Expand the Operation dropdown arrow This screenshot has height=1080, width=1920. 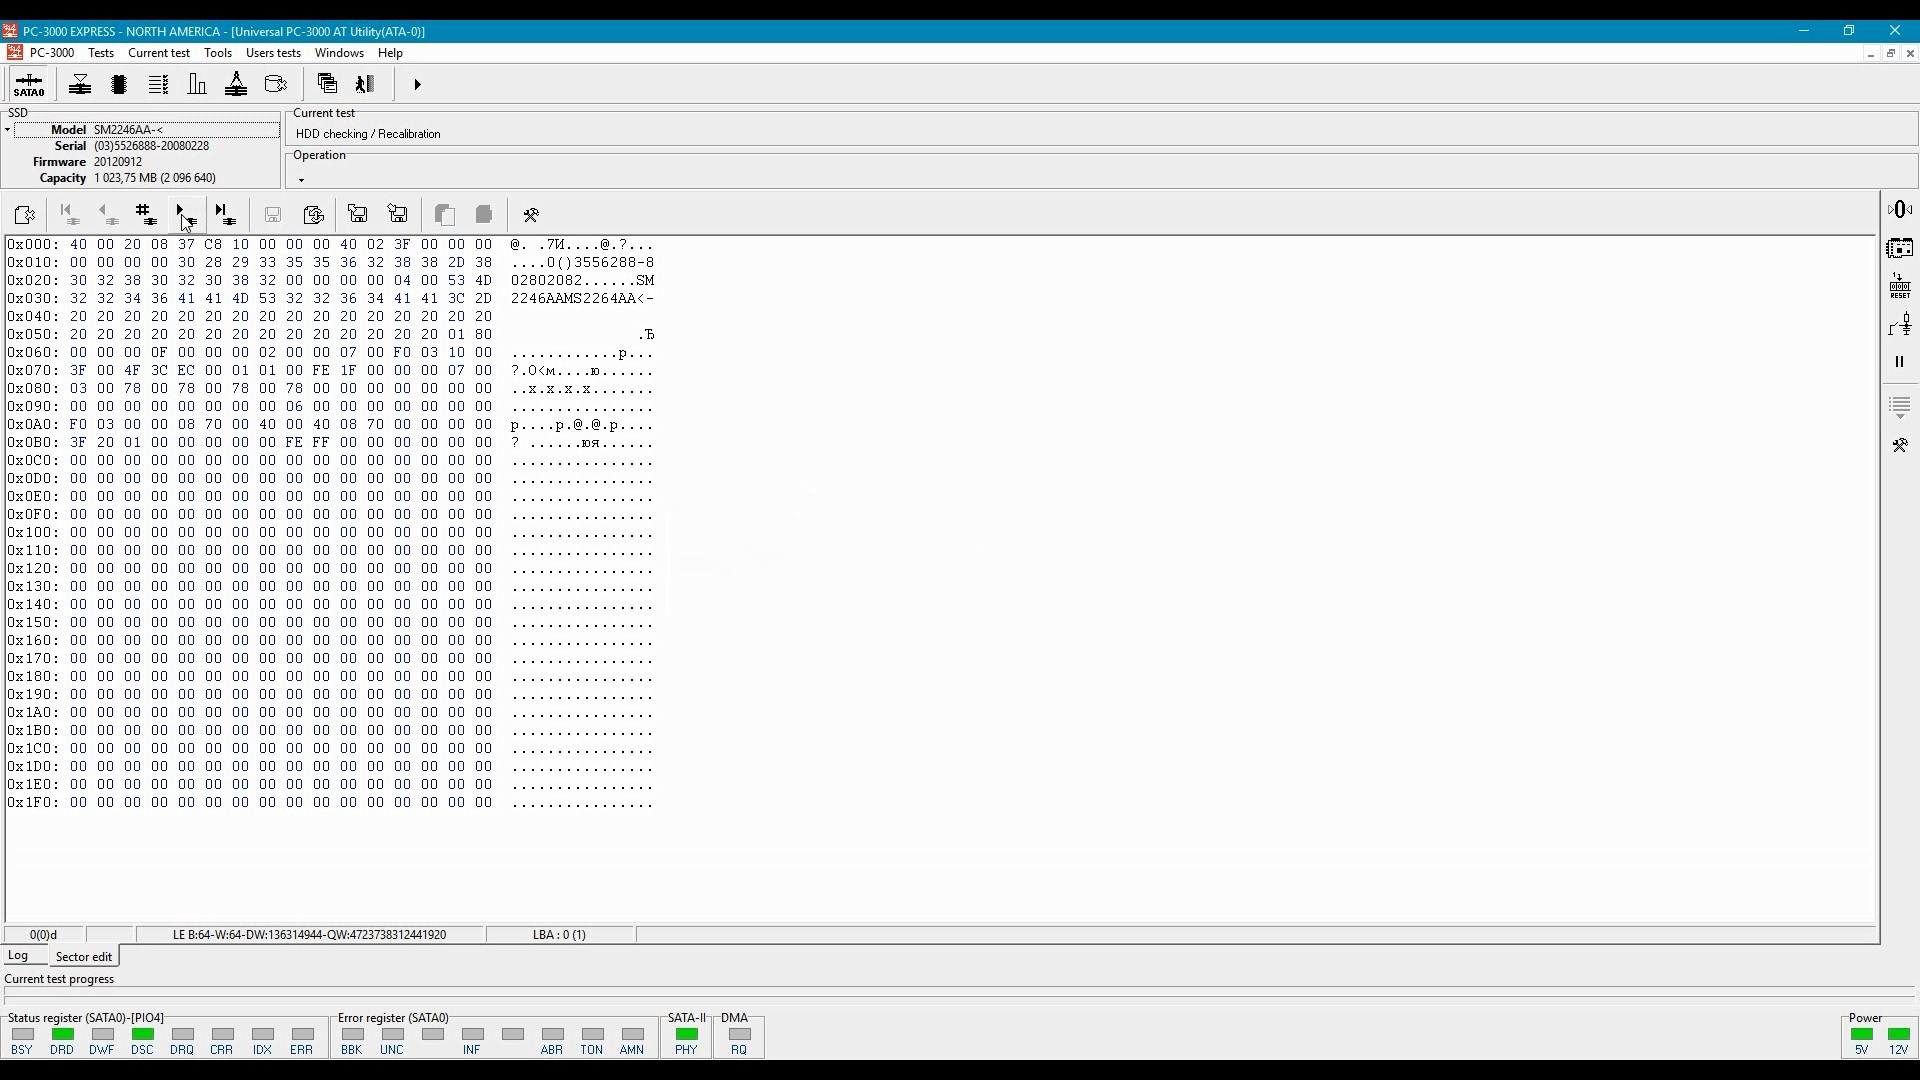pyautogui.click(x=301, y=180)
